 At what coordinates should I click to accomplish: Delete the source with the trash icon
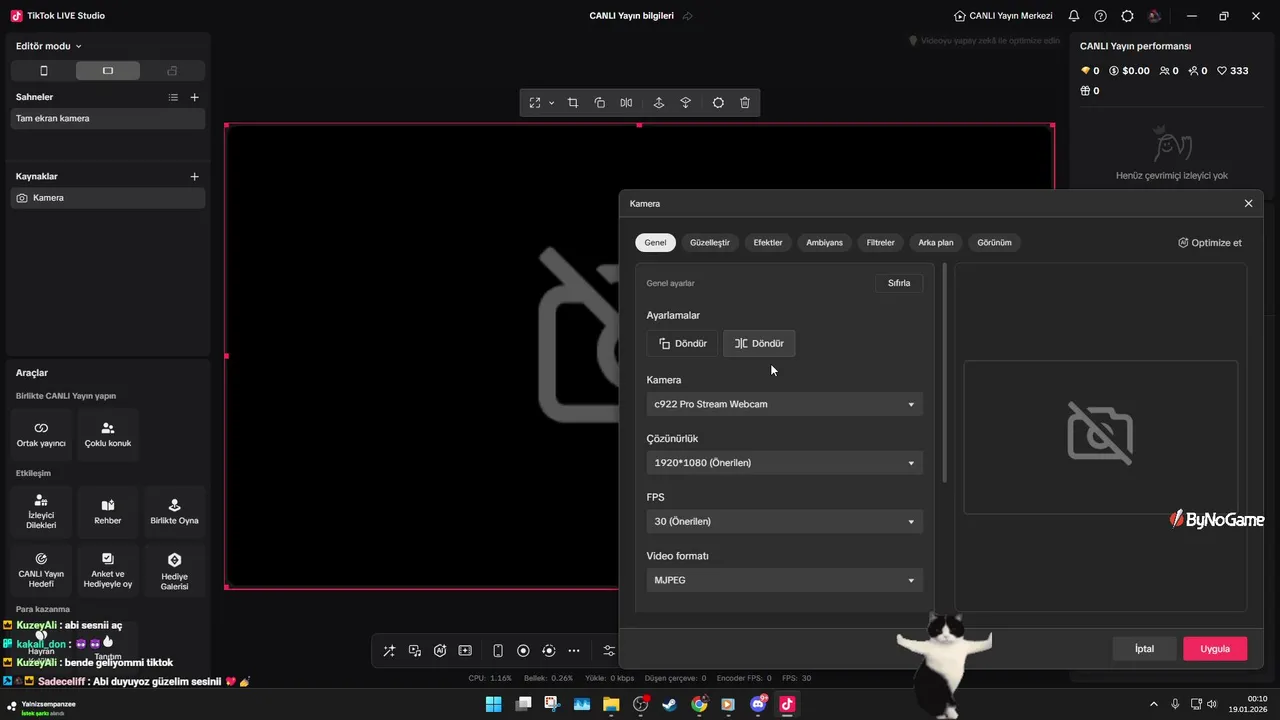(745, 103)
